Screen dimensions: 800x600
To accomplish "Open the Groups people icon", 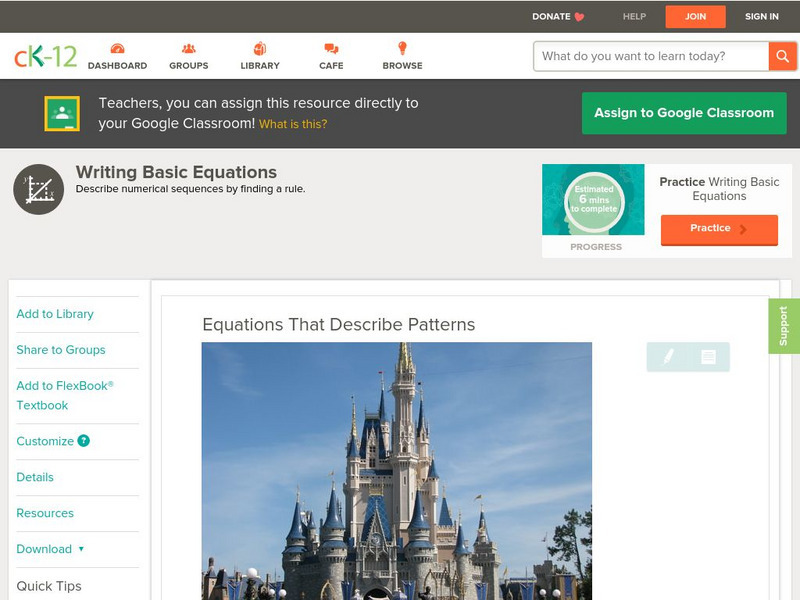I will click(189, 48).
